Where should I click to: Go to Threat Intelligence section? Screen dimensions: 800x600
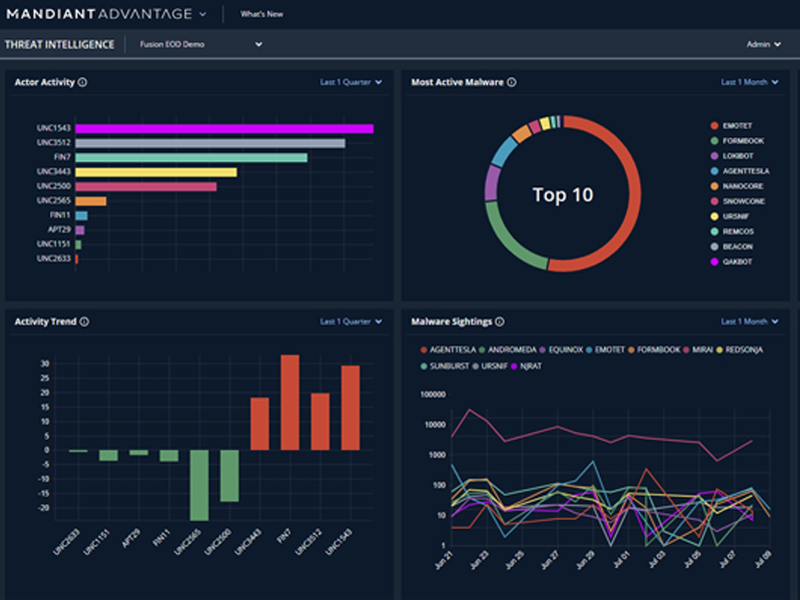click(59, 44)
